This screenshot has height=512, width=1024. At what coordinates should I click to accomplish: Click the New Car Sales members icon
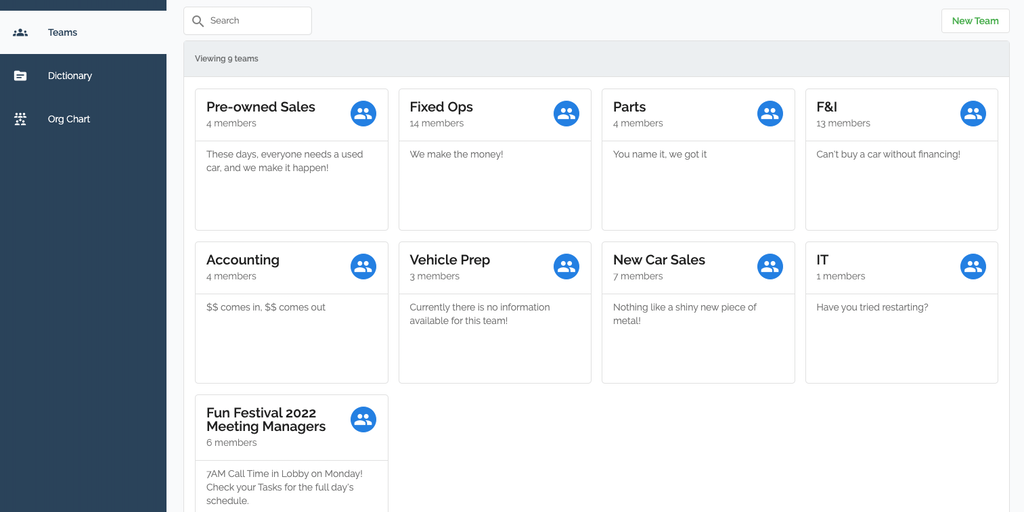point(769,267)
